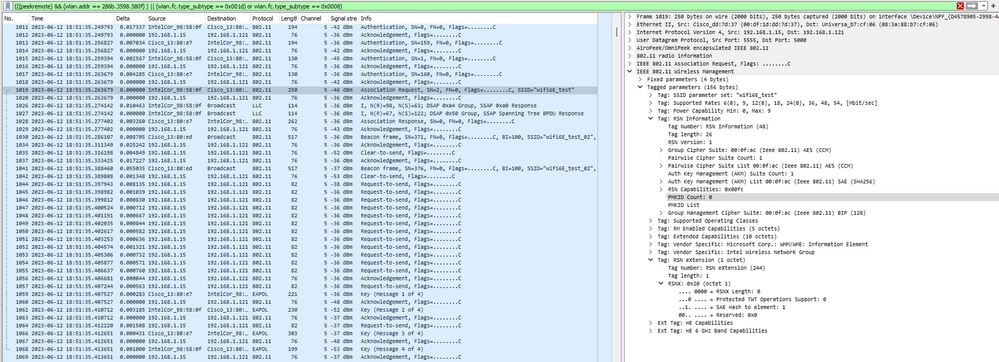Select packet 1011 Authentication row

299,27
